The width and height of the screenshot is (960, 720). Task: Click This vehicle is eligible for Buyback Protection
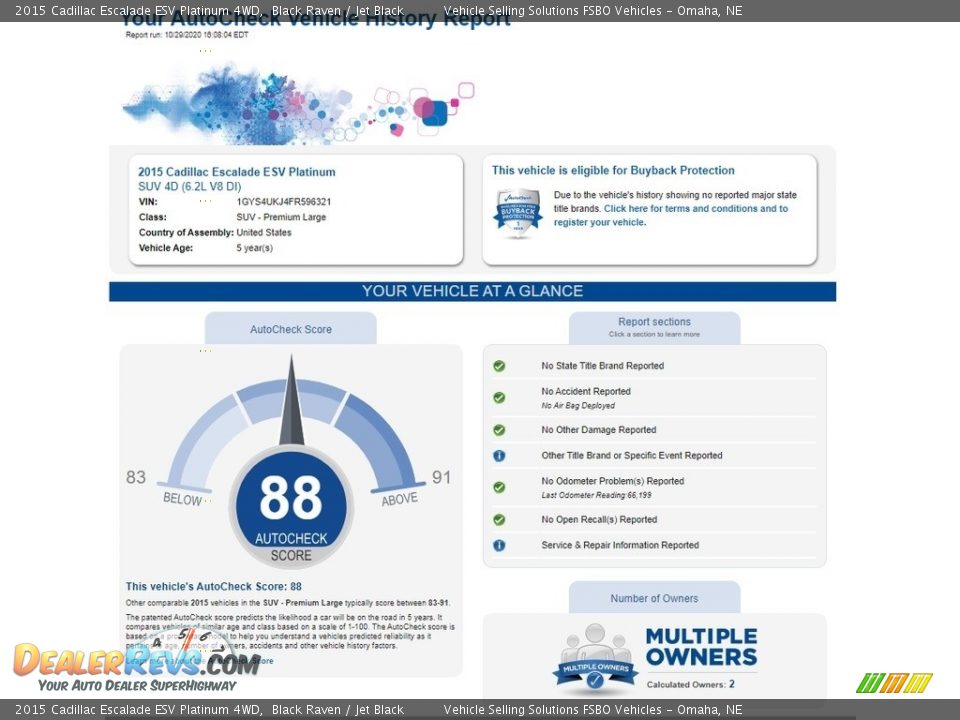coord(613,170)
